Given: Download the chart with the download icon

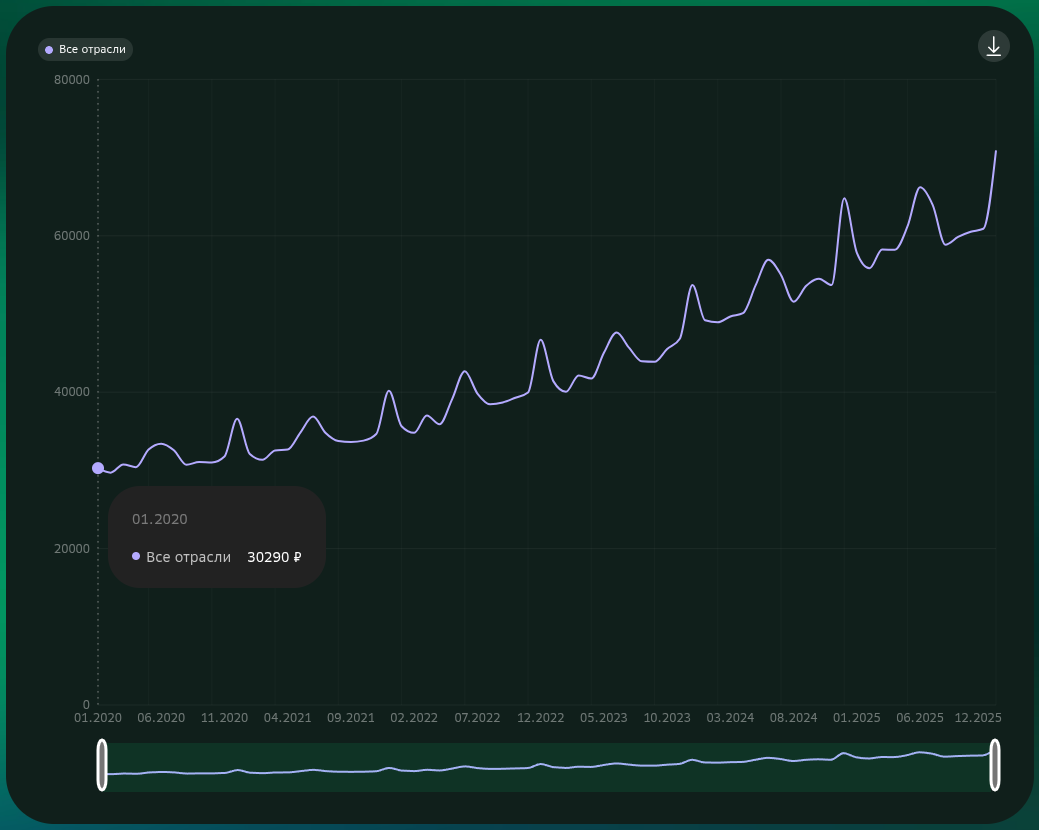Looking at the screenshot, I should (x=993, y=46).
